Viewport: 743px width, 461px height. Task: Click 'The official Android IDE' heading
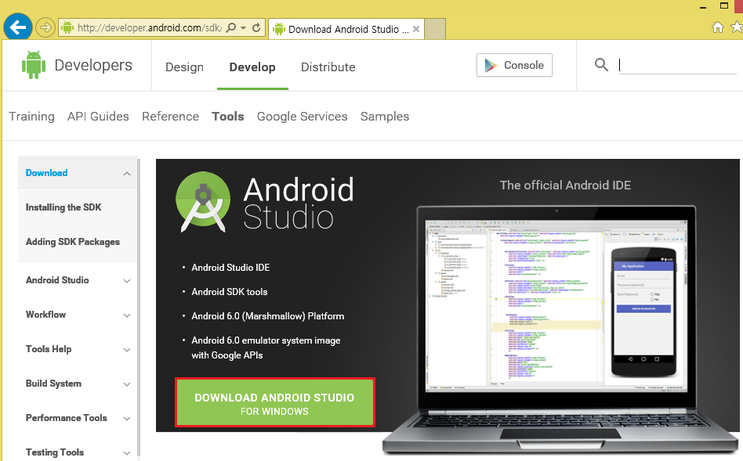(565, 185)
